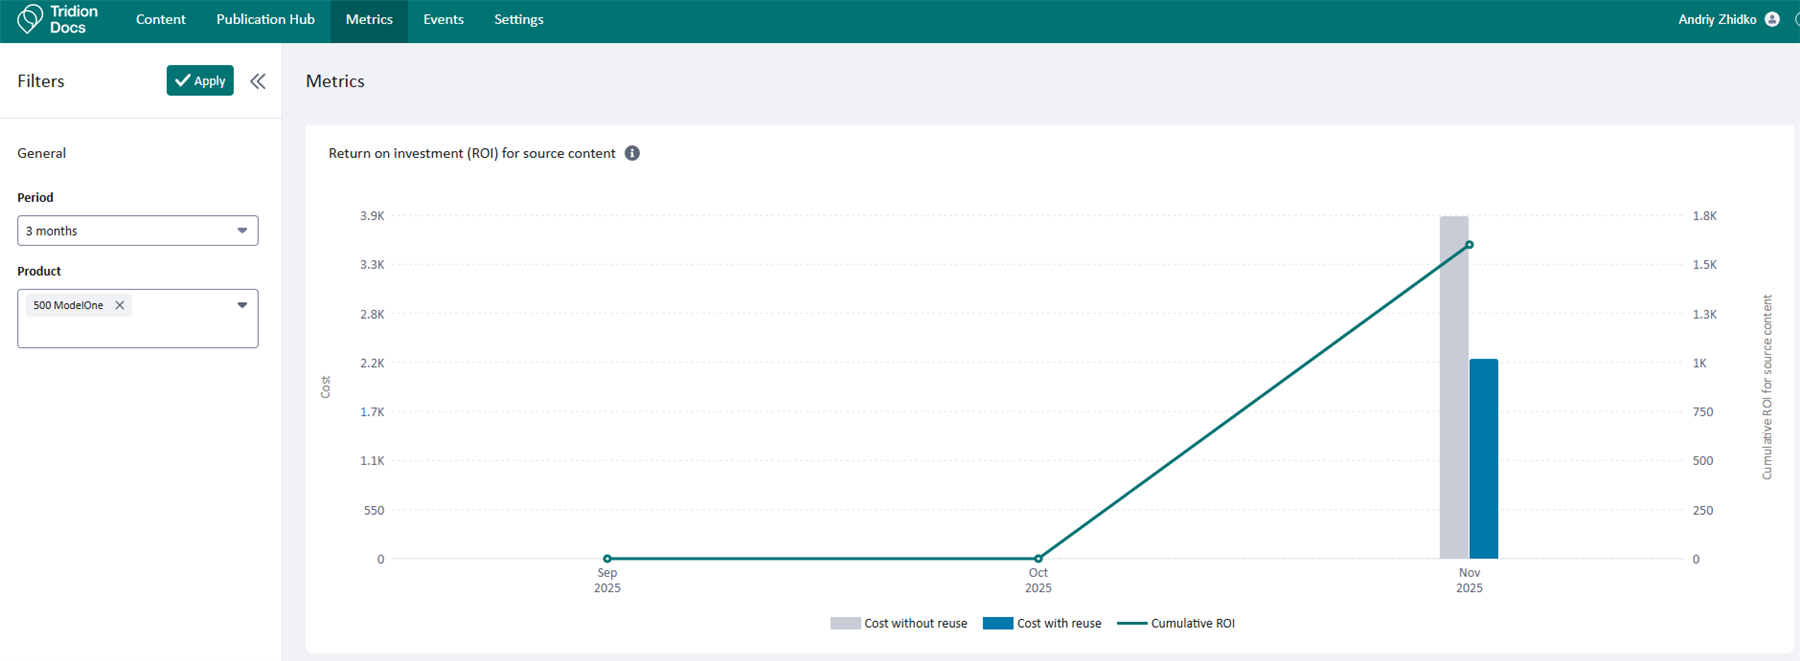Toggle Cost with reuse legend series
1800x661 pixels.
click(x=1042, y=623)
